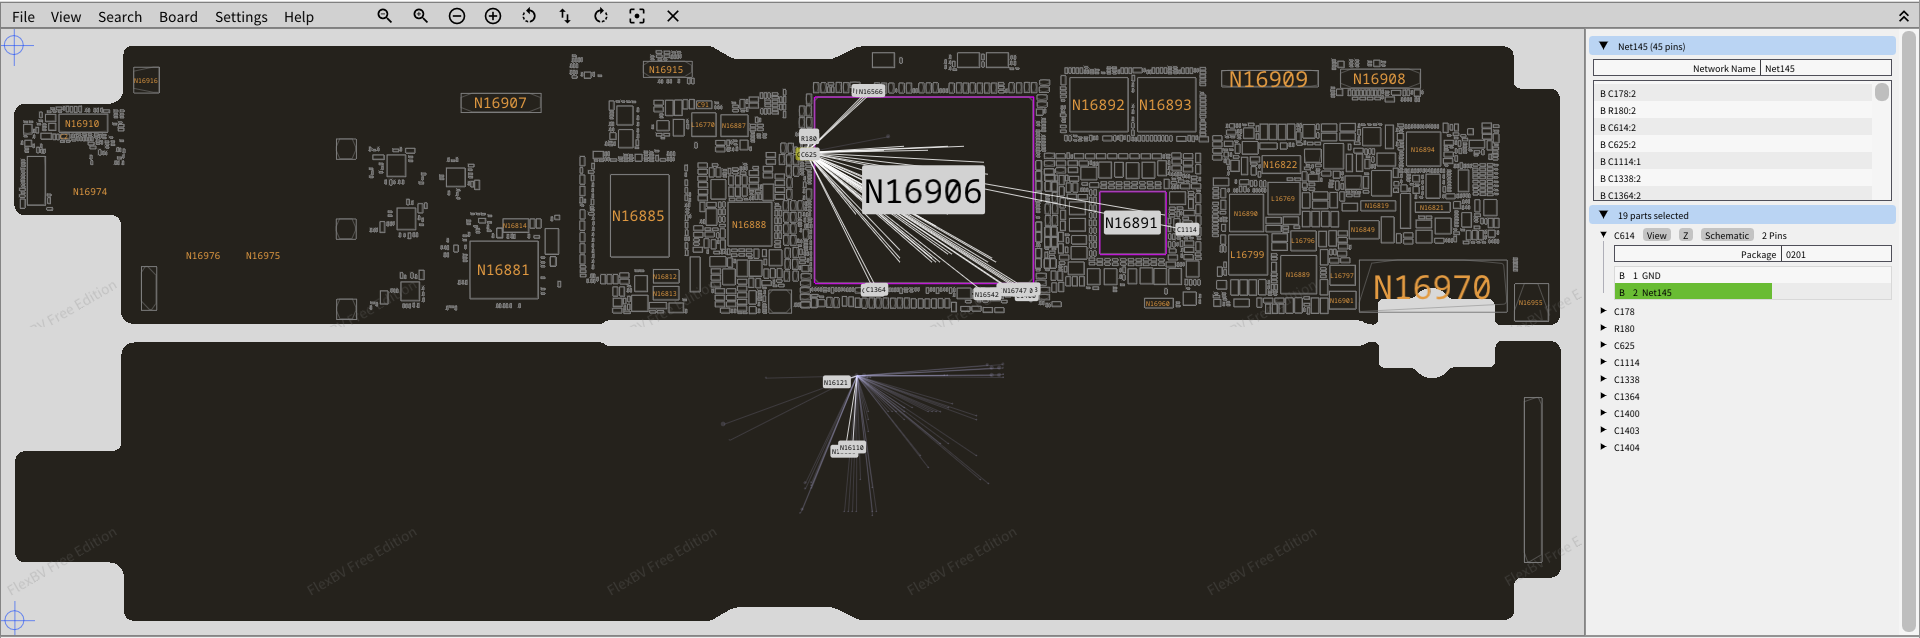Select the green highlighted Net145 pin row
The image size is (1920, 638).
[1694, 292]
